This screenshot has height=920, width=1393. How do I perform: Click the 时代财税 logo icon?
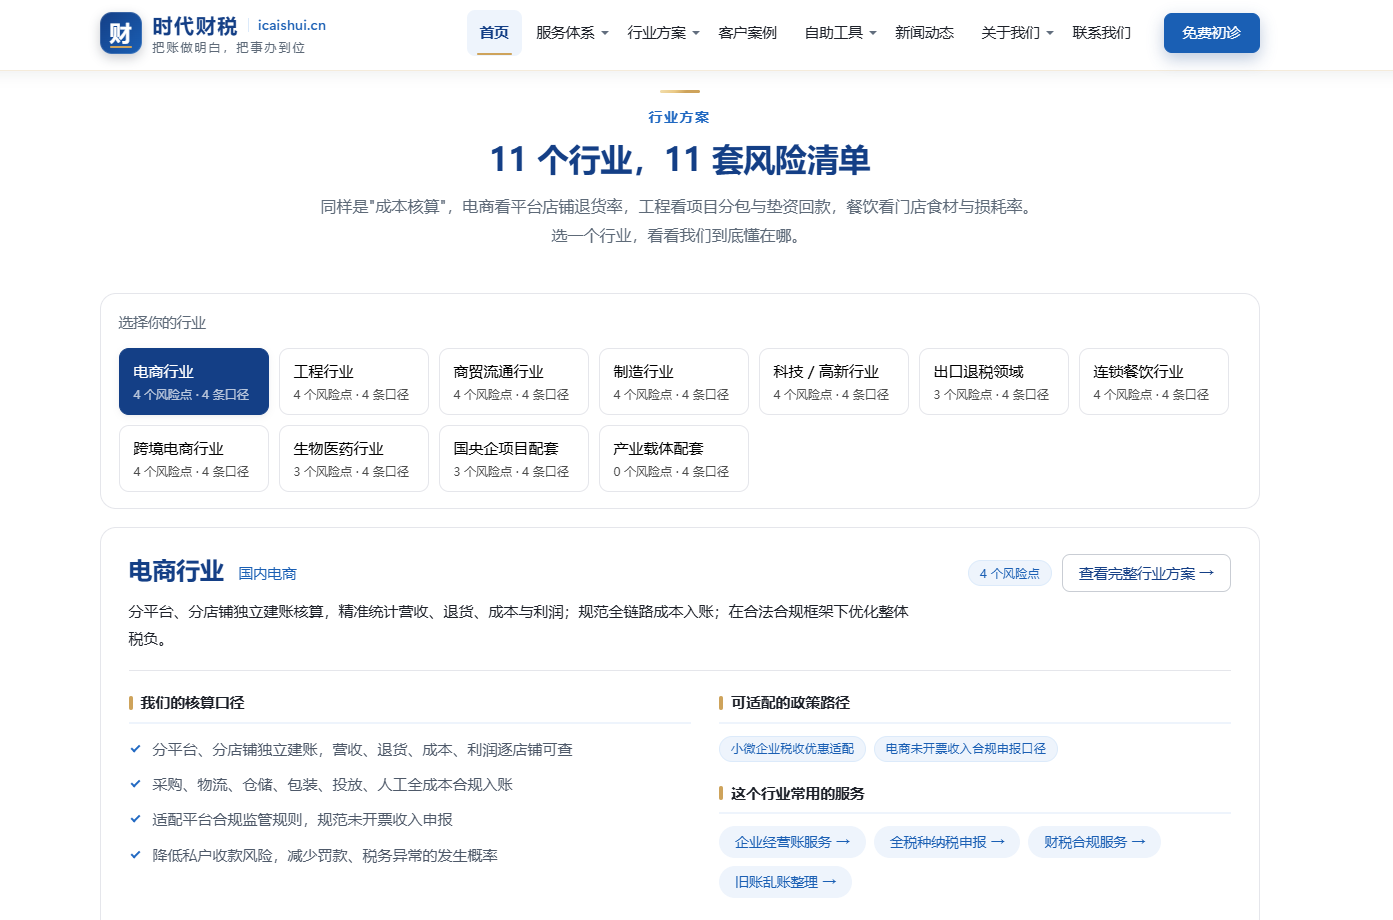click(x=121, y=33)
